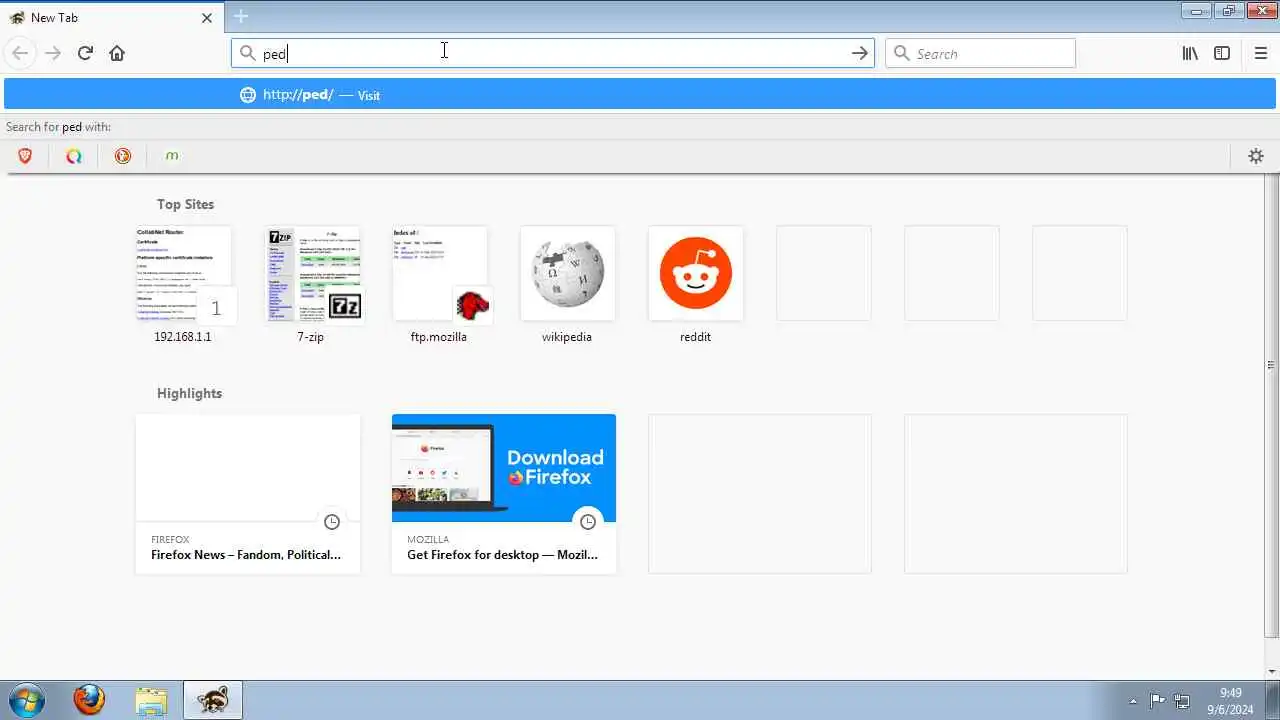This screenshot has width=1280, height=720.
Task: Click the scrollbar down arrow
Action: point(1272,671)
